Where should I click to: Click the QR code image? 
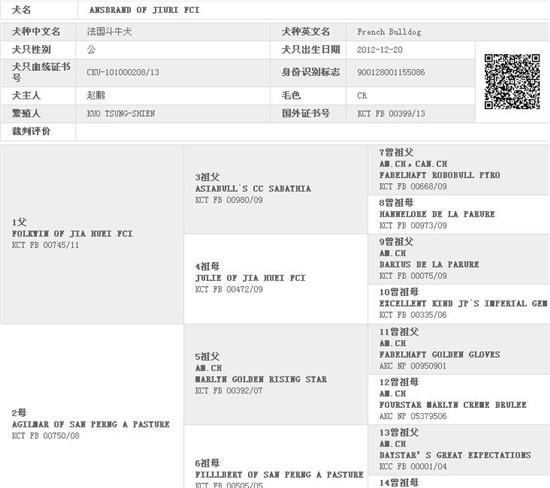(x=512, y=81)
